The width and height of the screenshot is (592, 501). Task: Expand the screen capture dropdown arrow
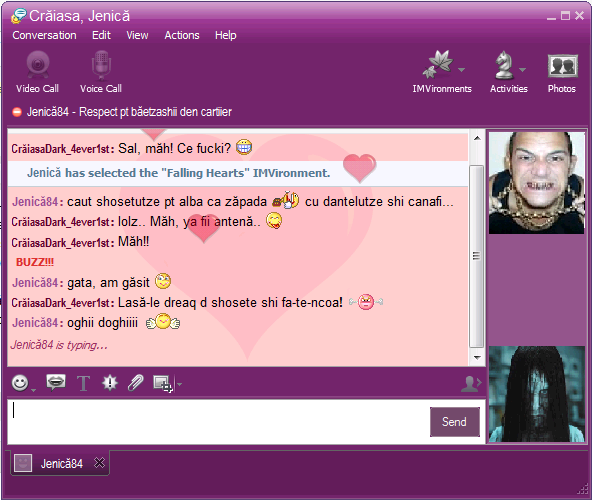pyautogui.click(x=179, y=384)
